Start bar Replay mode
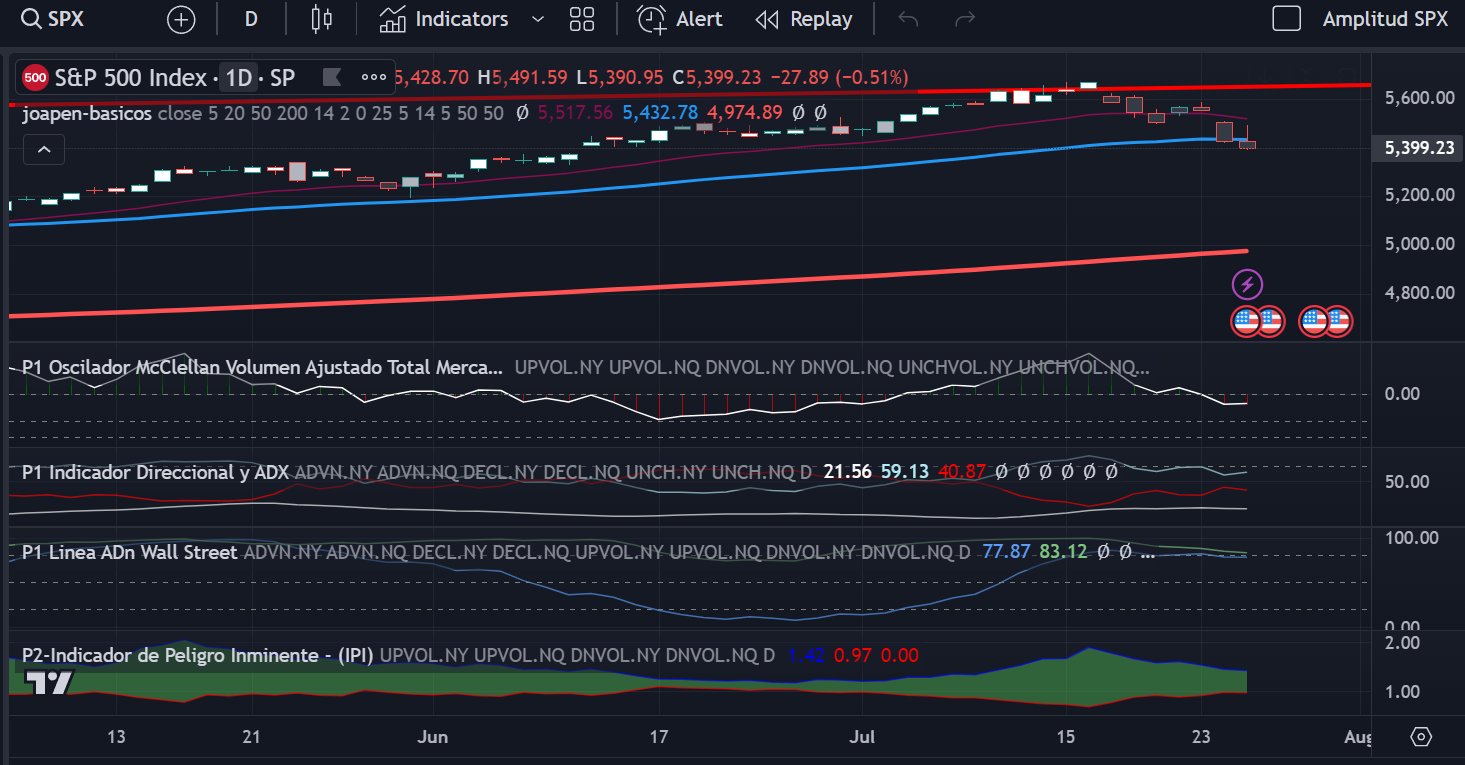 [804, 19]
